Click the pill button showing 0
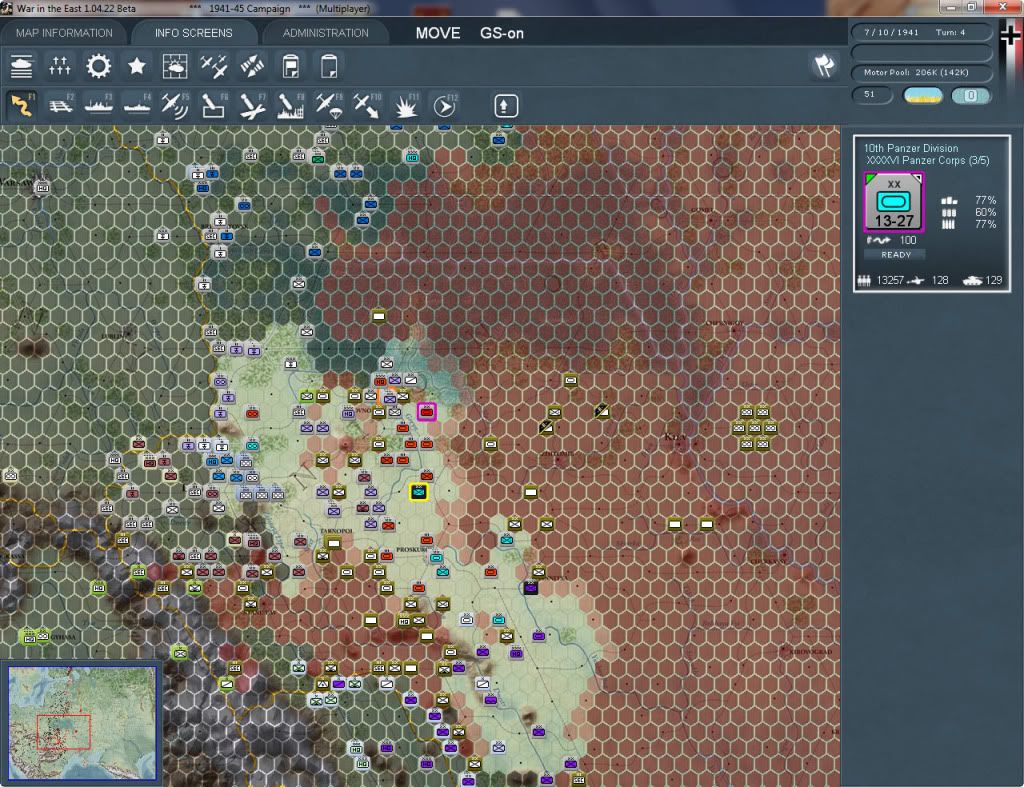 [971, 95]
